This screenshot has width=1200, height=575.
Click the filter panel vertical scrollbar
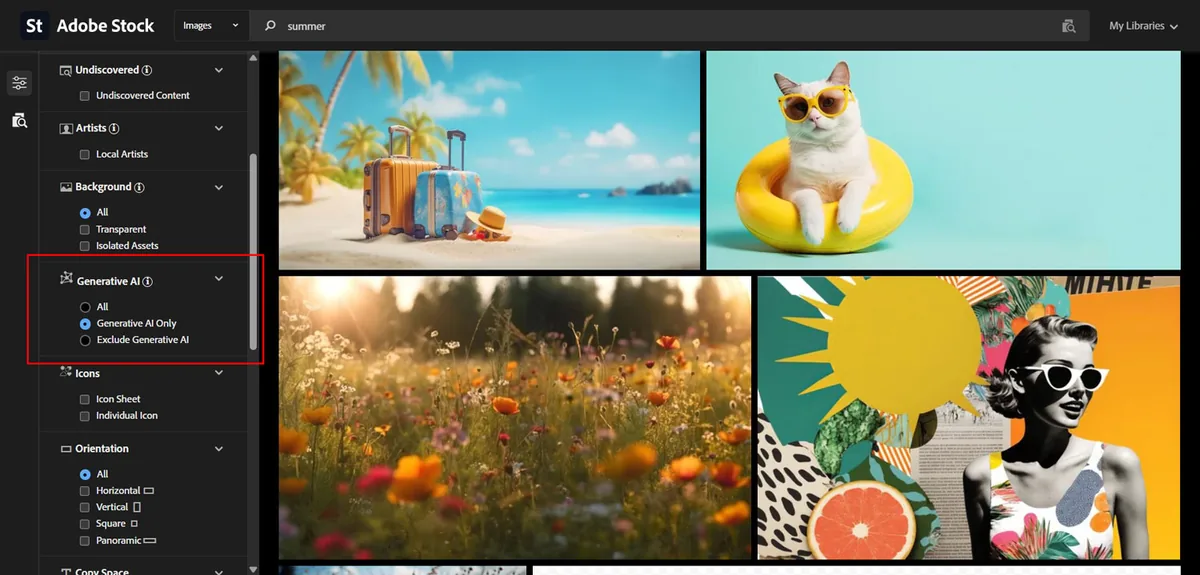click(253, 250)
